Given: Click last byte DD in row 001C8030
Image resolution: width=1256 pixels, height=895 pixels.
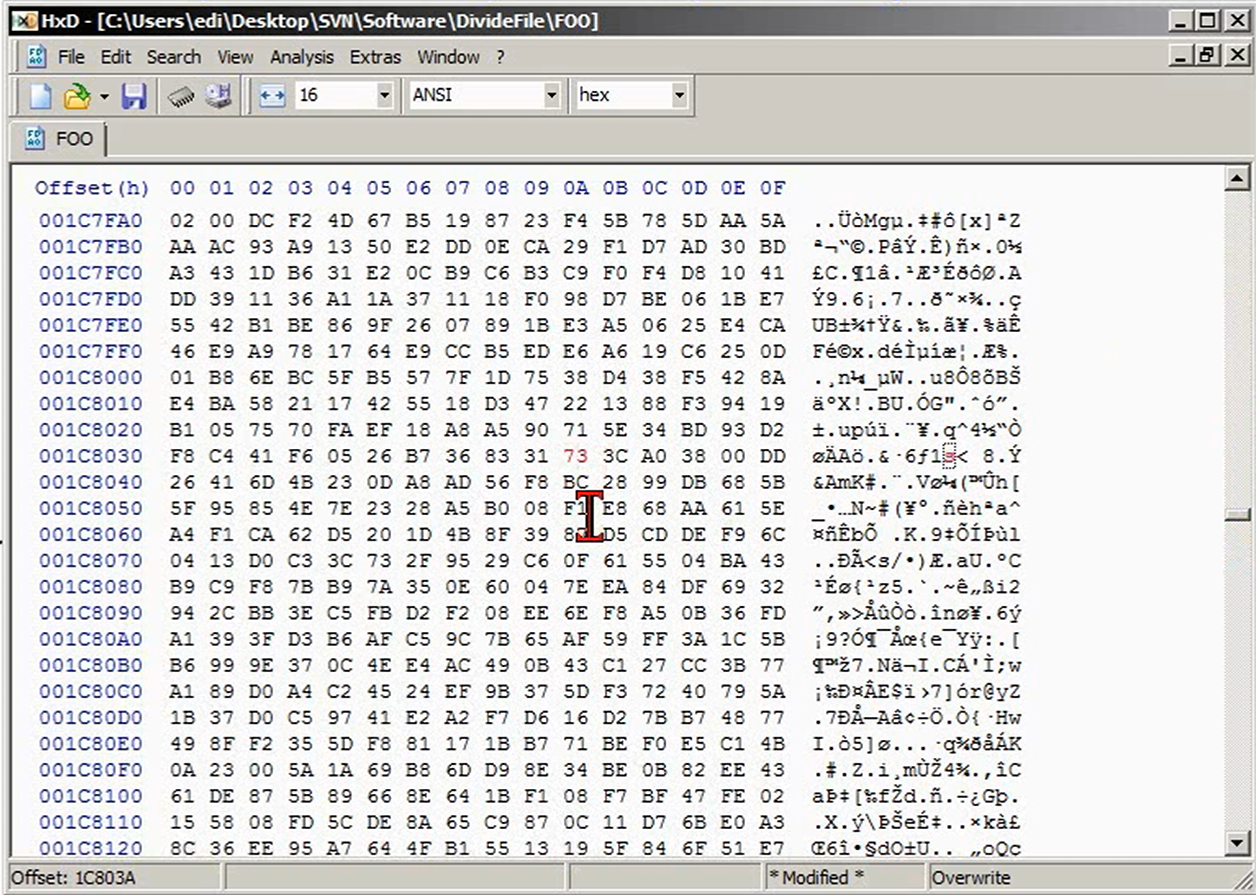Looking at the screenshot, I should point(773,456).
